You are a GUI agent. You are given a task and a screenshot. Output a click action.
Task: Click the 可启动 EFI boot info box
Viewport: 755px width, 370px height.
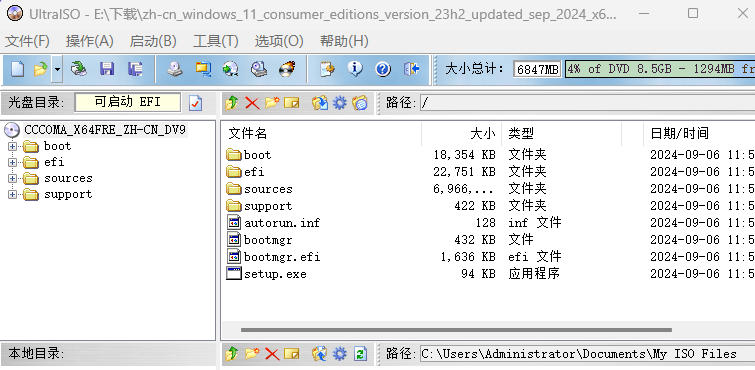coord(128,102)
